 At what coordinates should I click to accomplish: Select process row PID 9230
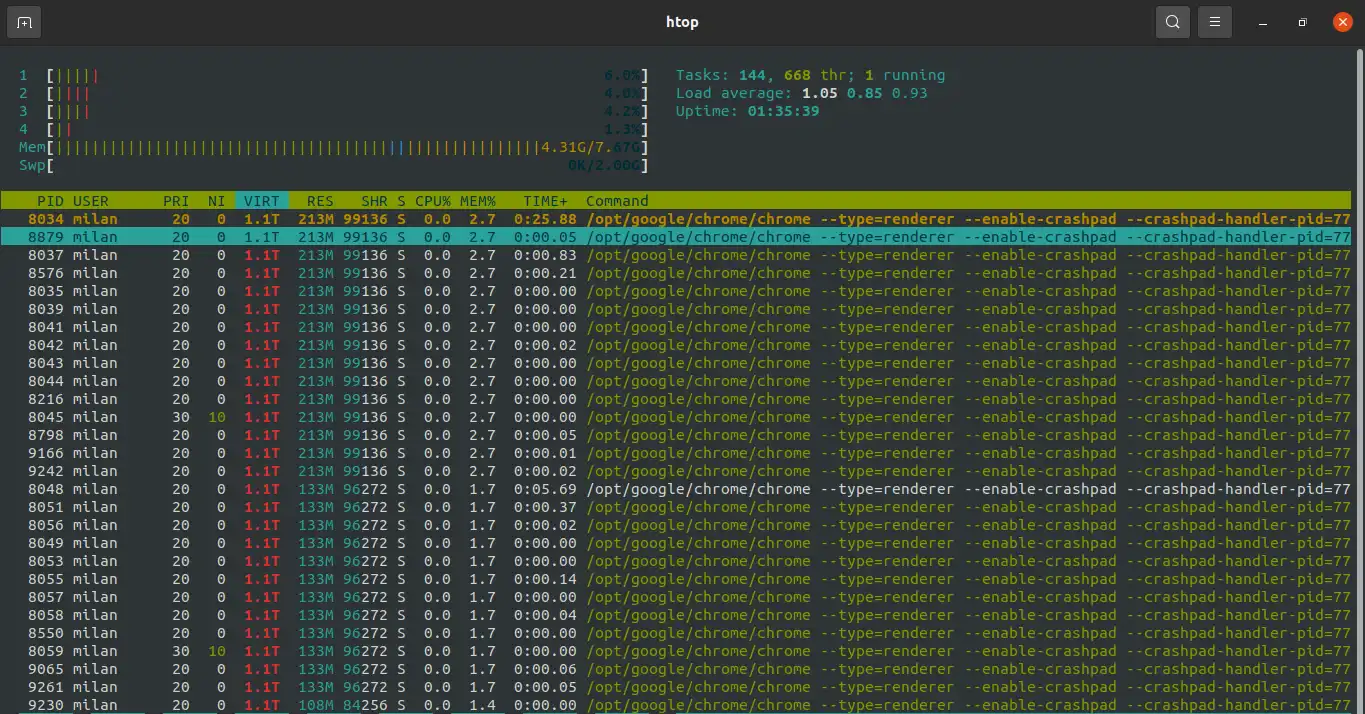pos(676,705)
